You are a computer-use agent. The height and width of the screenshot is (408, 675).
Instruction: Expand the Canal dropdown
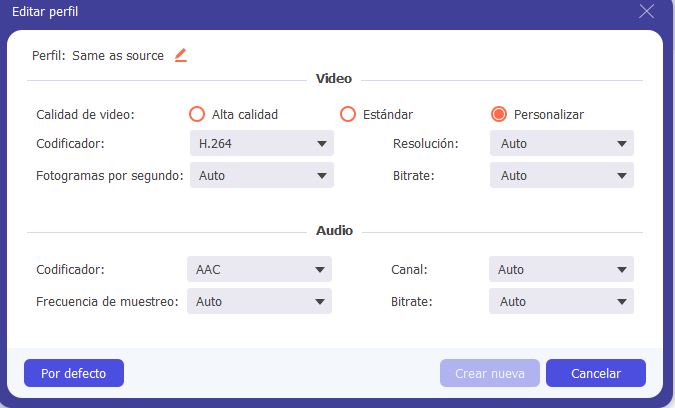[561, 269]
